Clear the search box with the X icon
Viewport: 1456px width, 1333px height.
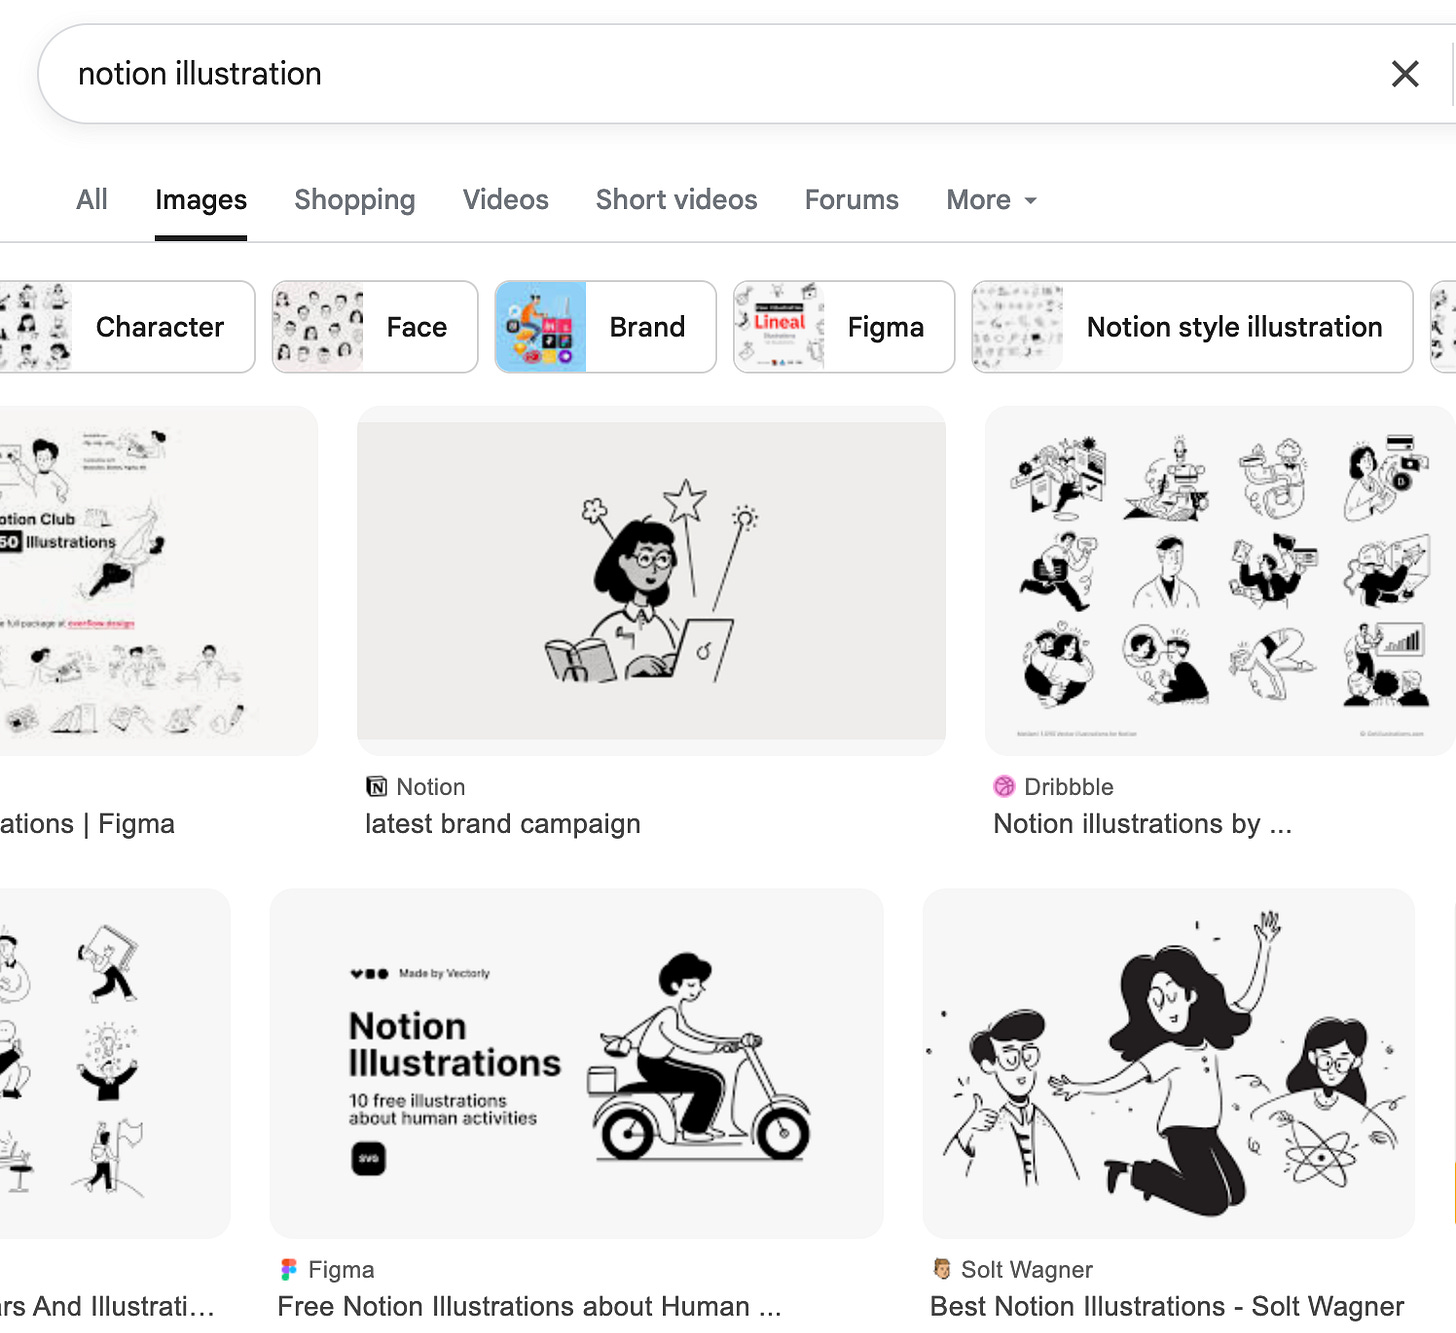coord(1405,73)
